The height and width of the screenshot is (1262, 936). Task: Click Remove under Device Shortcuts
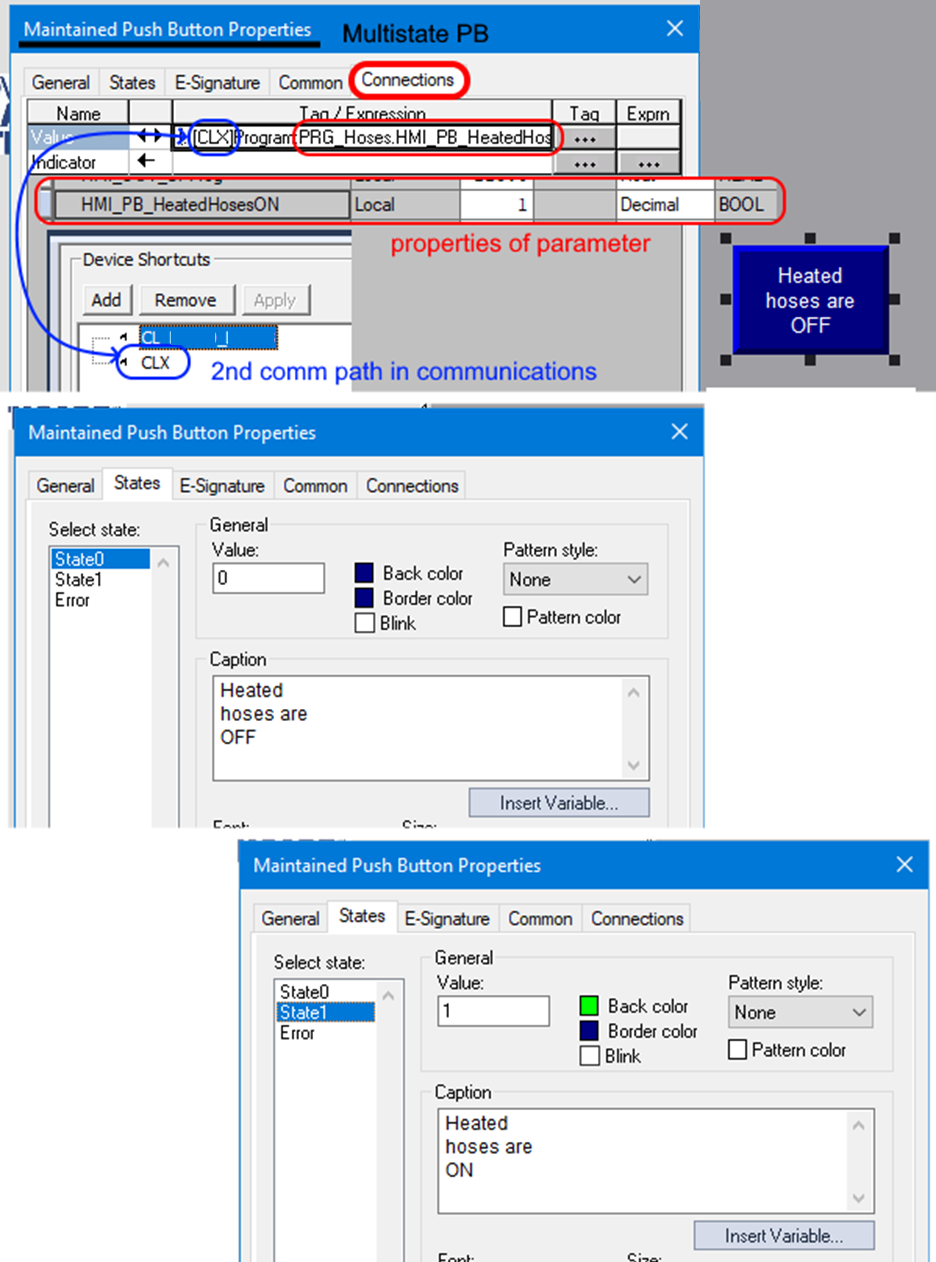click(185, 300)
